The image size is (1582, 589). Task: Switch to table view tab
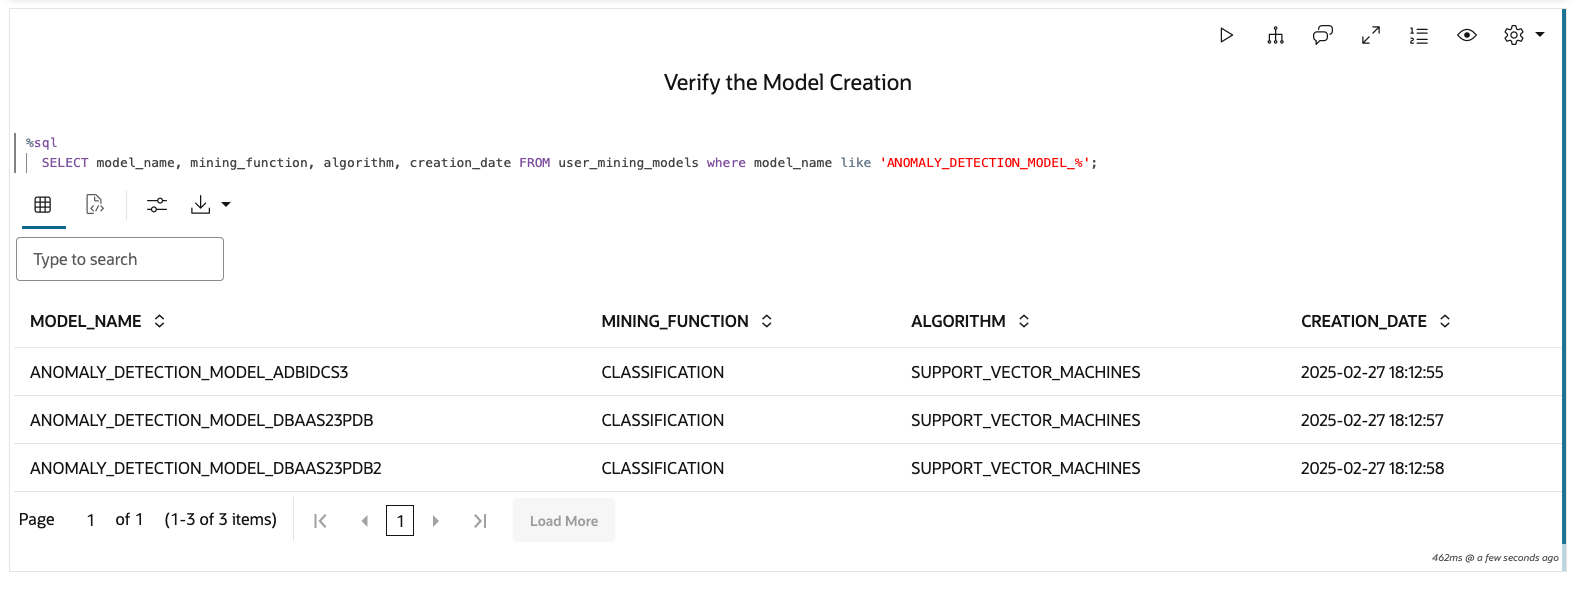coord(43,205)
